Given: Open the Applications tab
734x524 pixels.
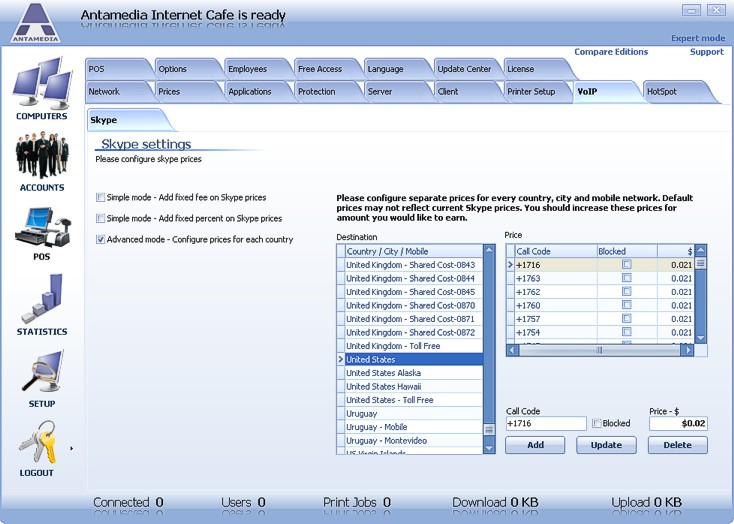Looking at the screenshot, I should 257,92.
